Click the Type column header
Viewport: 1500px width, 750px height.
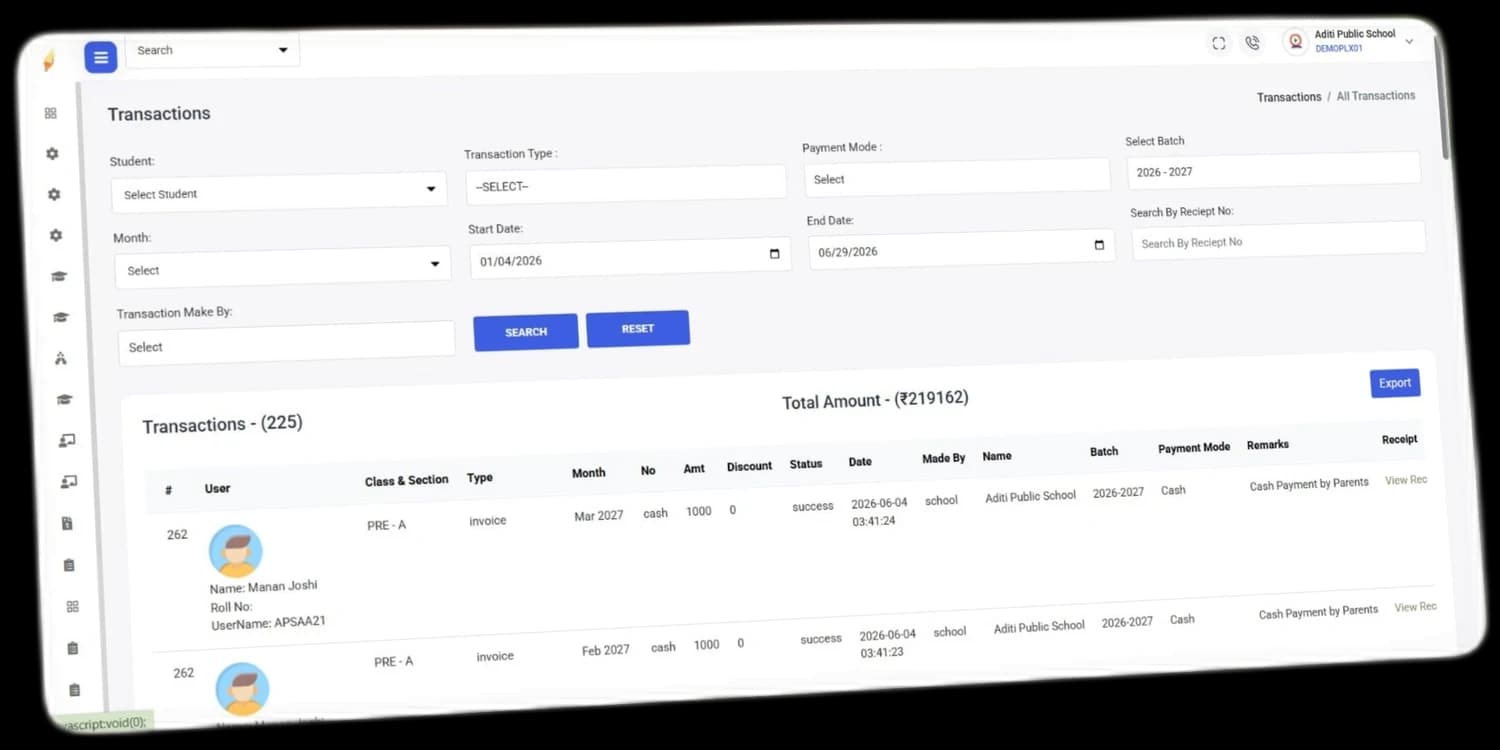pyautogui.click(x=480, y=478)
